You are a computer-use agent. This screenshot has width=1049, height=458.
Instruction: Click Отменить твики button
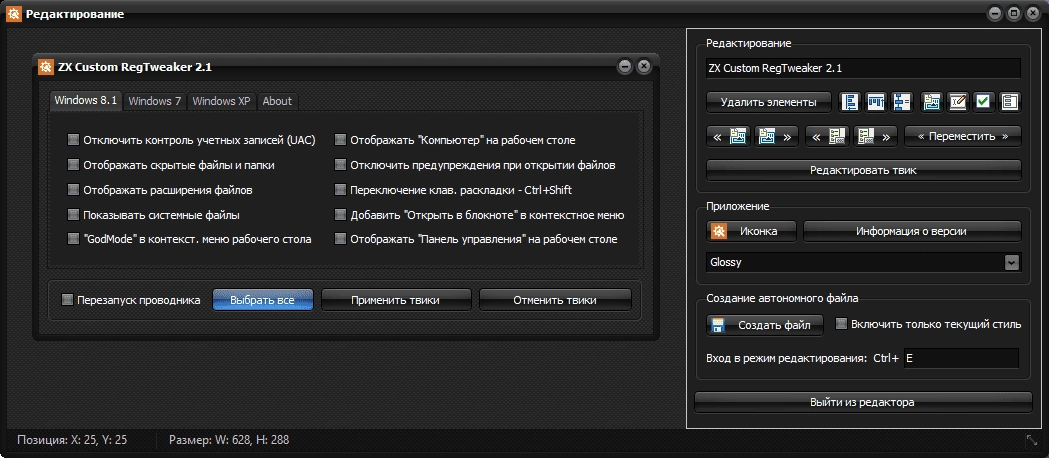(555, 300)
